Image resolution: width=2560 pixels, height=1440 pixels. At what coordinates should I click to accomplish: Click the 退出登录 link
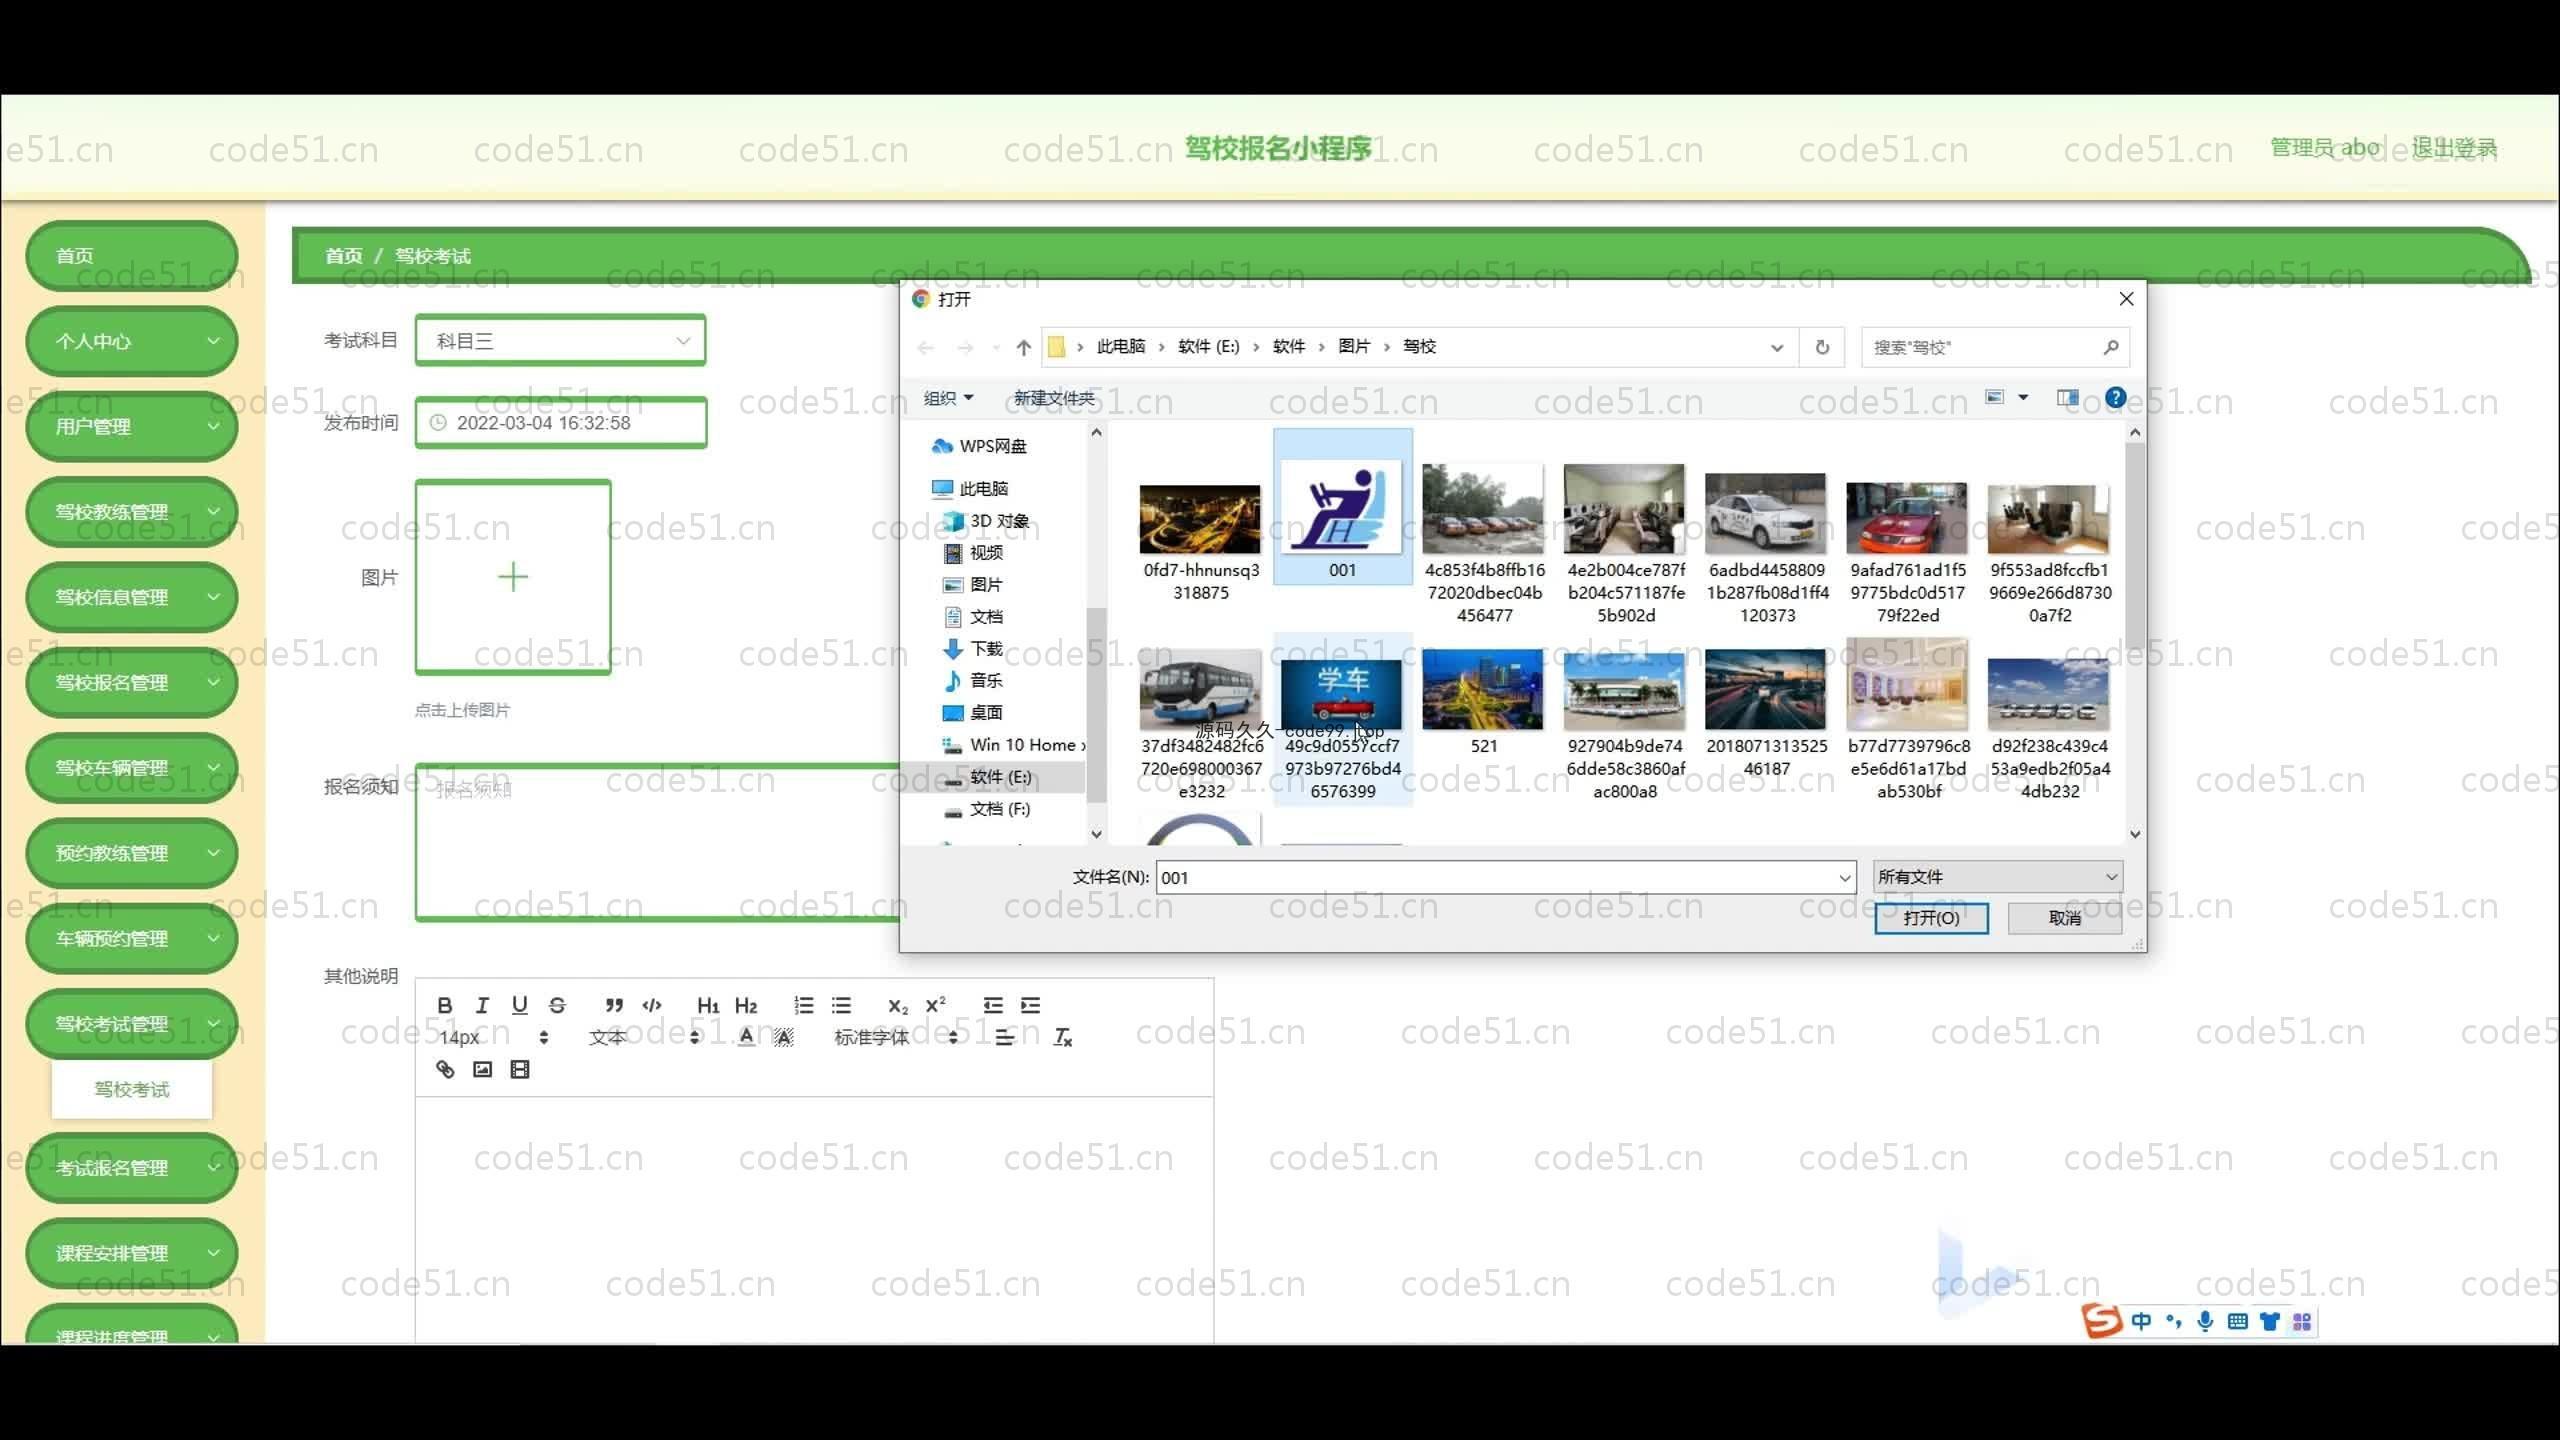click(x=2454, y=148)
